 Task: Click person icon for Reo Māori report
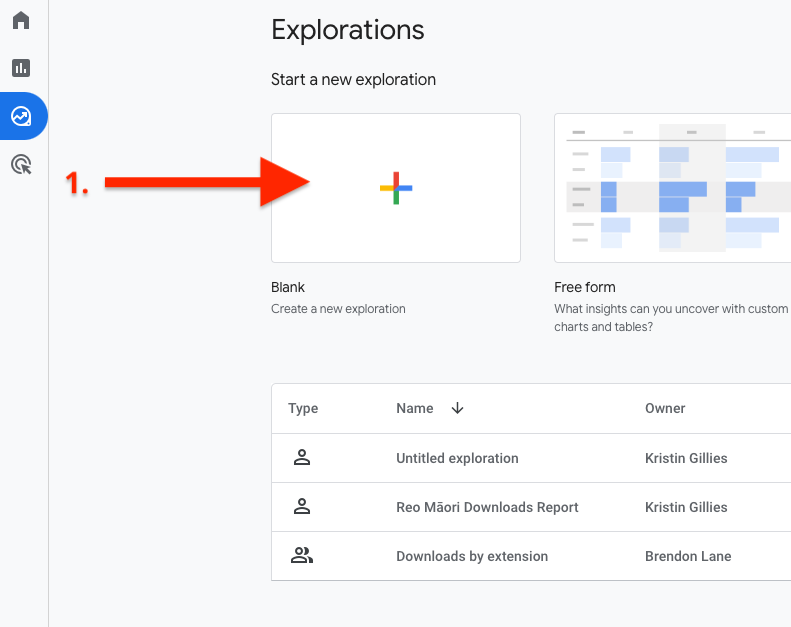click(x=302, y=507)
